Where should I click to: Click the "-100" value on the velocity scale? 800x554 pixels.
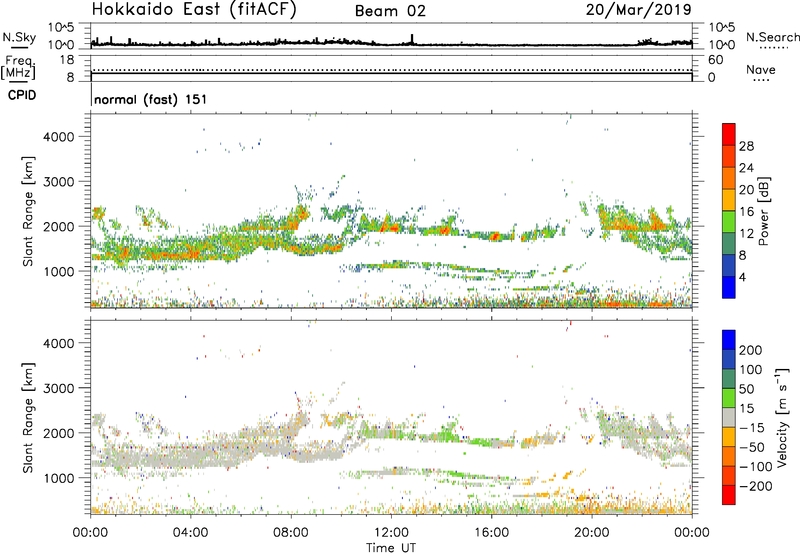(x=756, y=466)
